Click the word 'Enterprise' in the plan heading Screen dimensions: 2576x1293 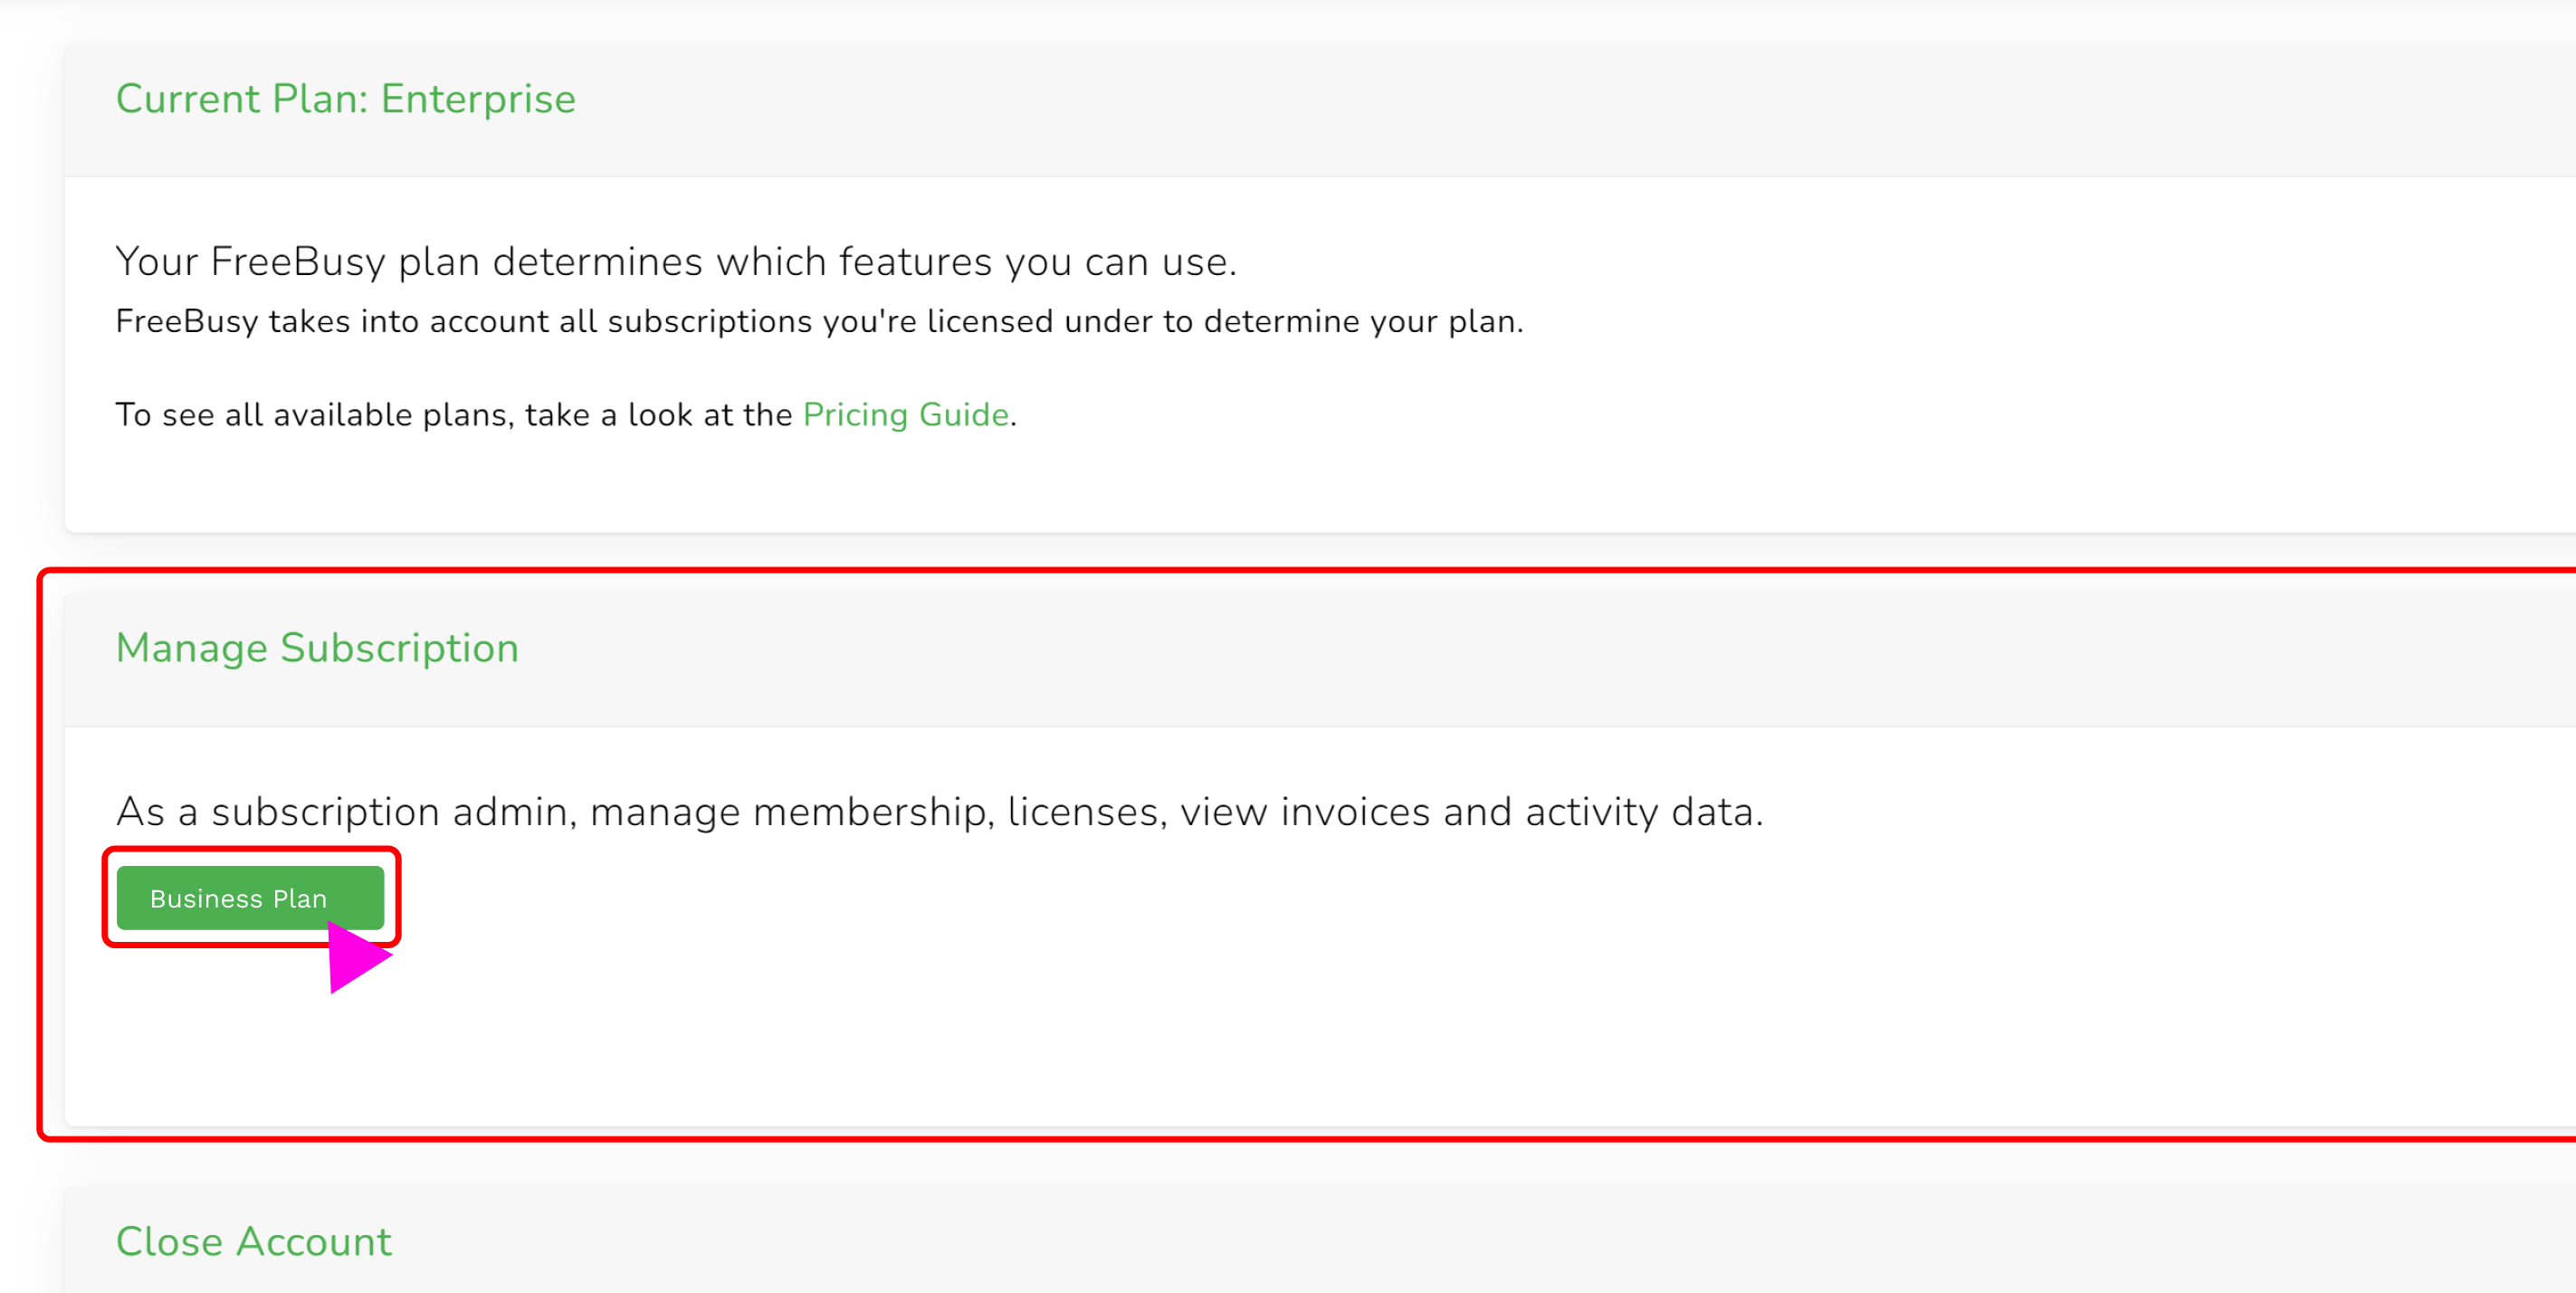478,99
